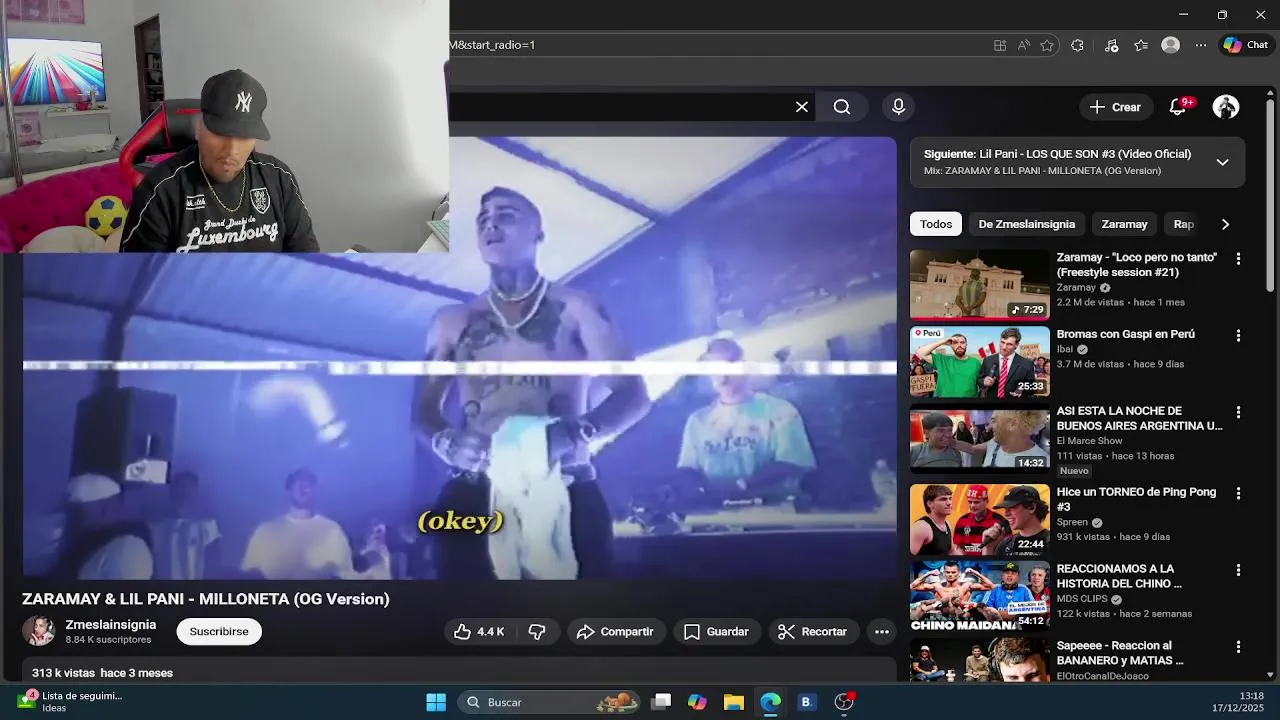1280x720 pixels.
Task: Open Task View on the taskbar
Action: [x=661, y=702]
